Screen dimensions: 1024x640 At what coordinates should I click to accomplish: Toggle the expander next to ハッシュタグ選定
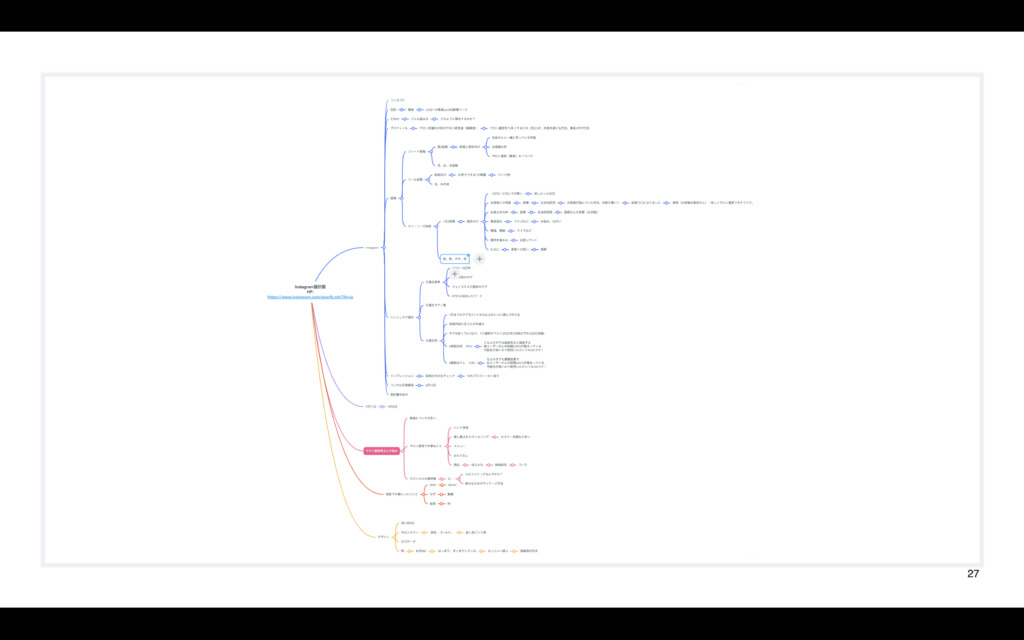point(417,317)
